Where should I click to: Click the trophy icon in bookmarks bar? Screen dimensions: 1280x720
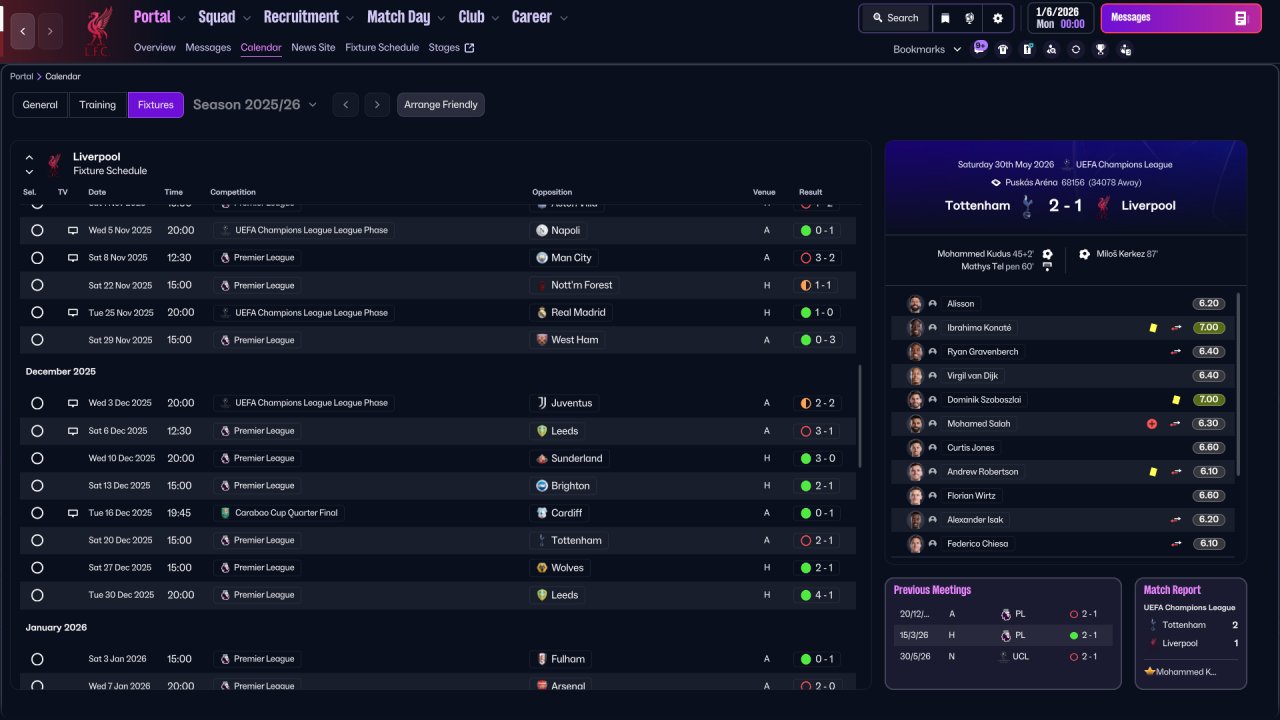pyautogui.click(x=1100, y=49)
